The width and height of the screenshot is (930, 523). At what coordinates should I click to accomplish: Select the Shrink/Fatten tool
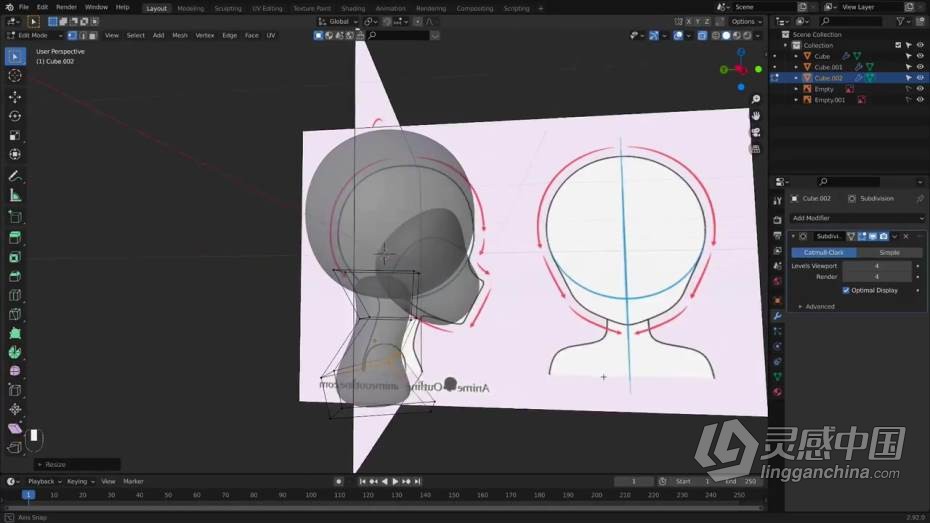[15, 409]
